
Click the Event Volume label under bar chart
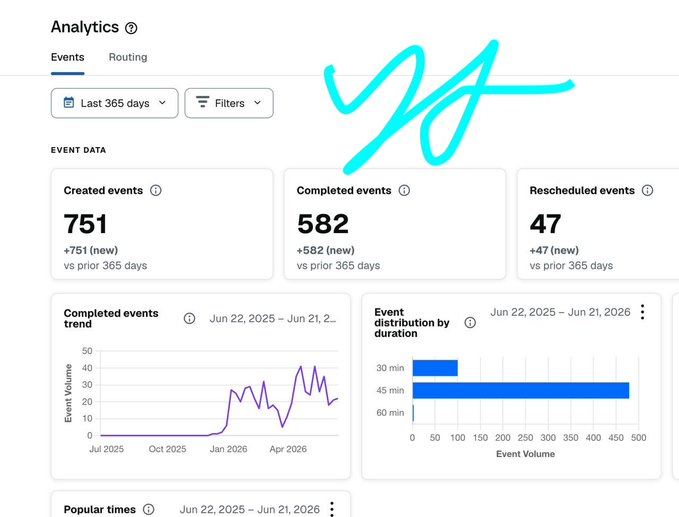525,454
